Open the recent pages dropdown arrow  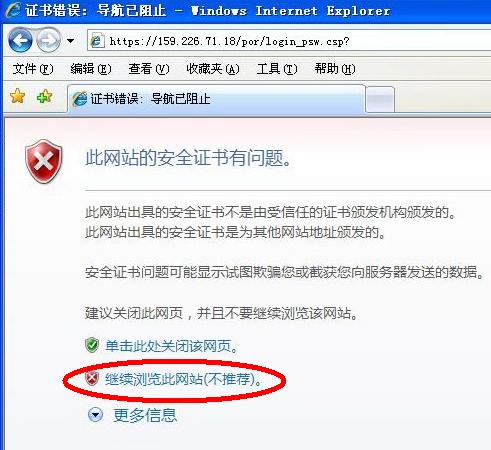pyautogui.click(x=70, y=41)
